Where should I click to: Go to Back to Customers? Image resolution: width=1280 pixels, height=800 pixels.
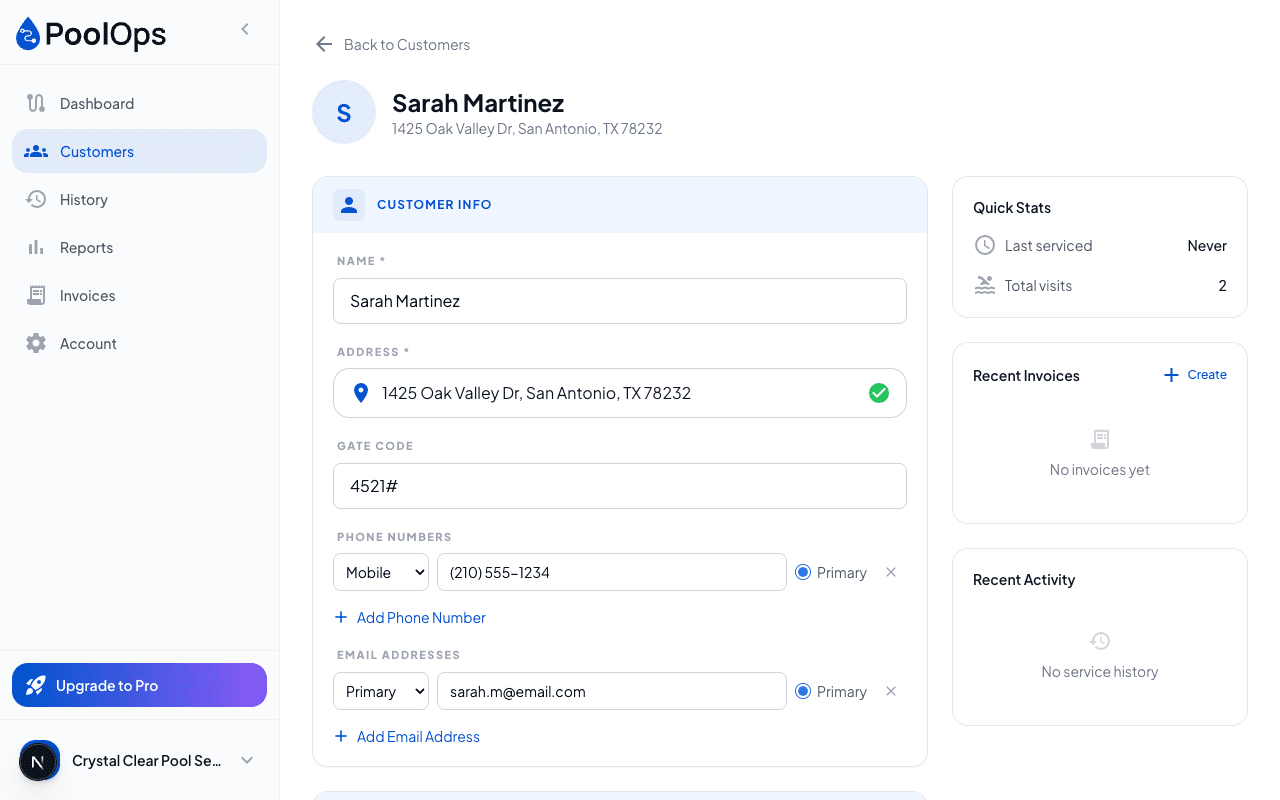coord(392,44)
